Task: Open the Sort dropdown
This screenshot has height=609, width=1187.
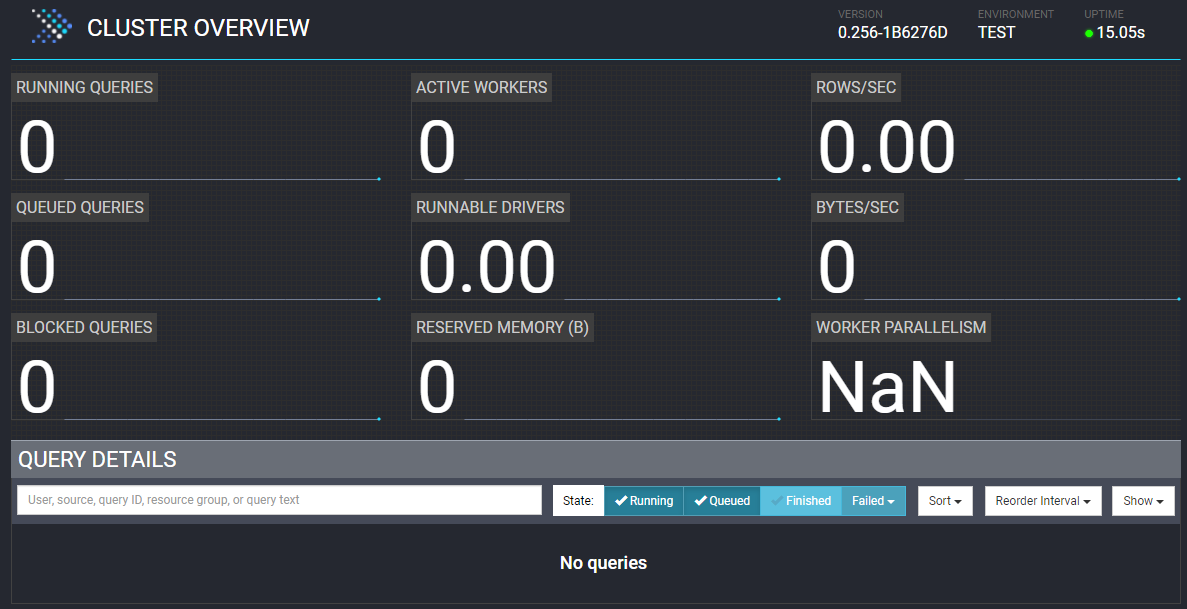Action: pos(945,501)
